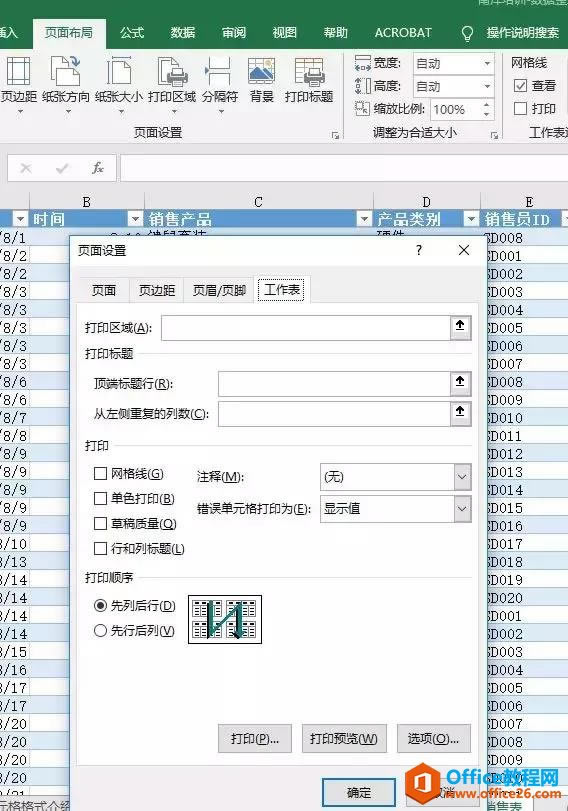Open 页面设置 group dialog launcher
Viewport: 568px width, 811px height.
tap(335, 135)
